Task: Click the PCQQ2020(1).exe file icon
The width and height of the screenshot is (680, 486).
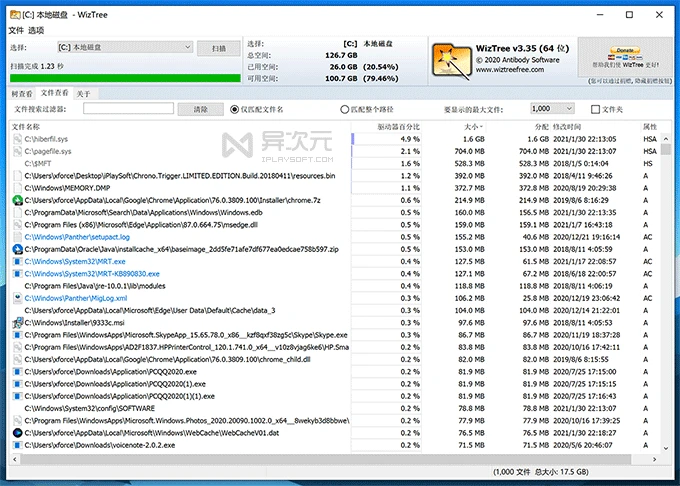Action: tap(17, 384)
